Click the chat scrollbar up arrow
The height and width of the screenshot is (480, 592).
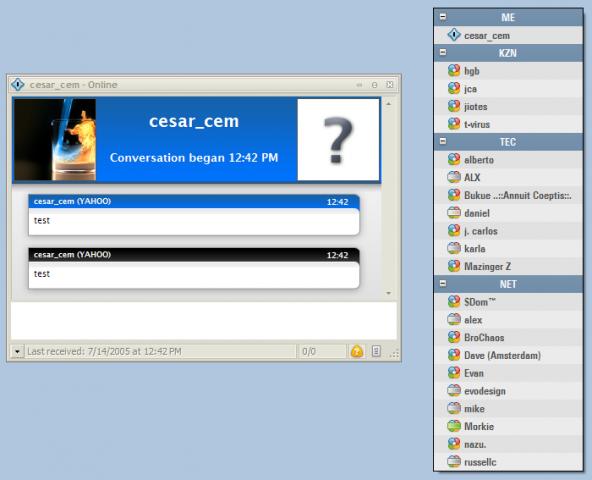point(388,103)
